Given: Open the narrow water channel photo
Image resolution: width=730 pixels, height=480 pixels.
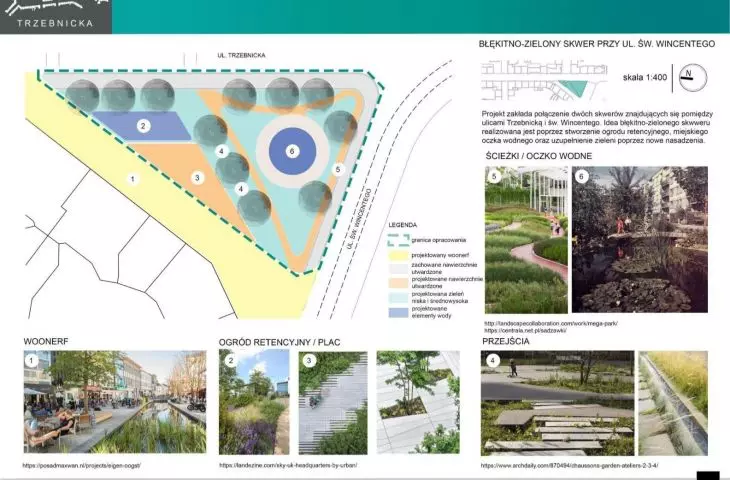Looking at the screenshot, I should point(673,403).
